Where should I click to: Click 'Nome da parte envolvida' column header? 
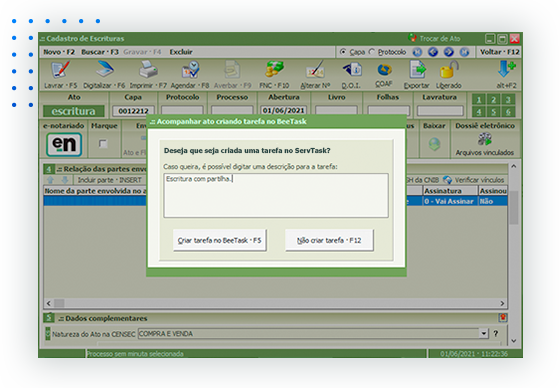[95, 191]
